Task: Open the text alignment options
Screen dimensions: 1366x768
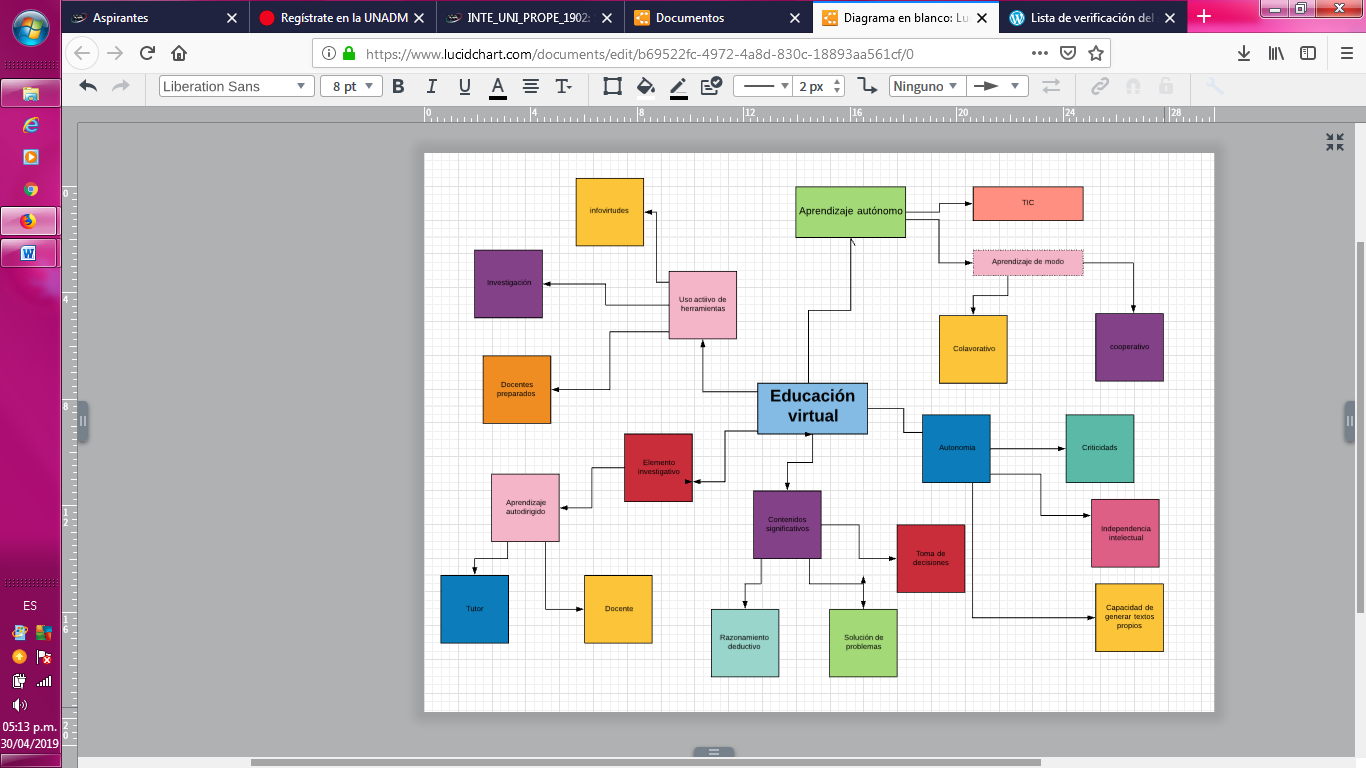Action: [531, 86]
